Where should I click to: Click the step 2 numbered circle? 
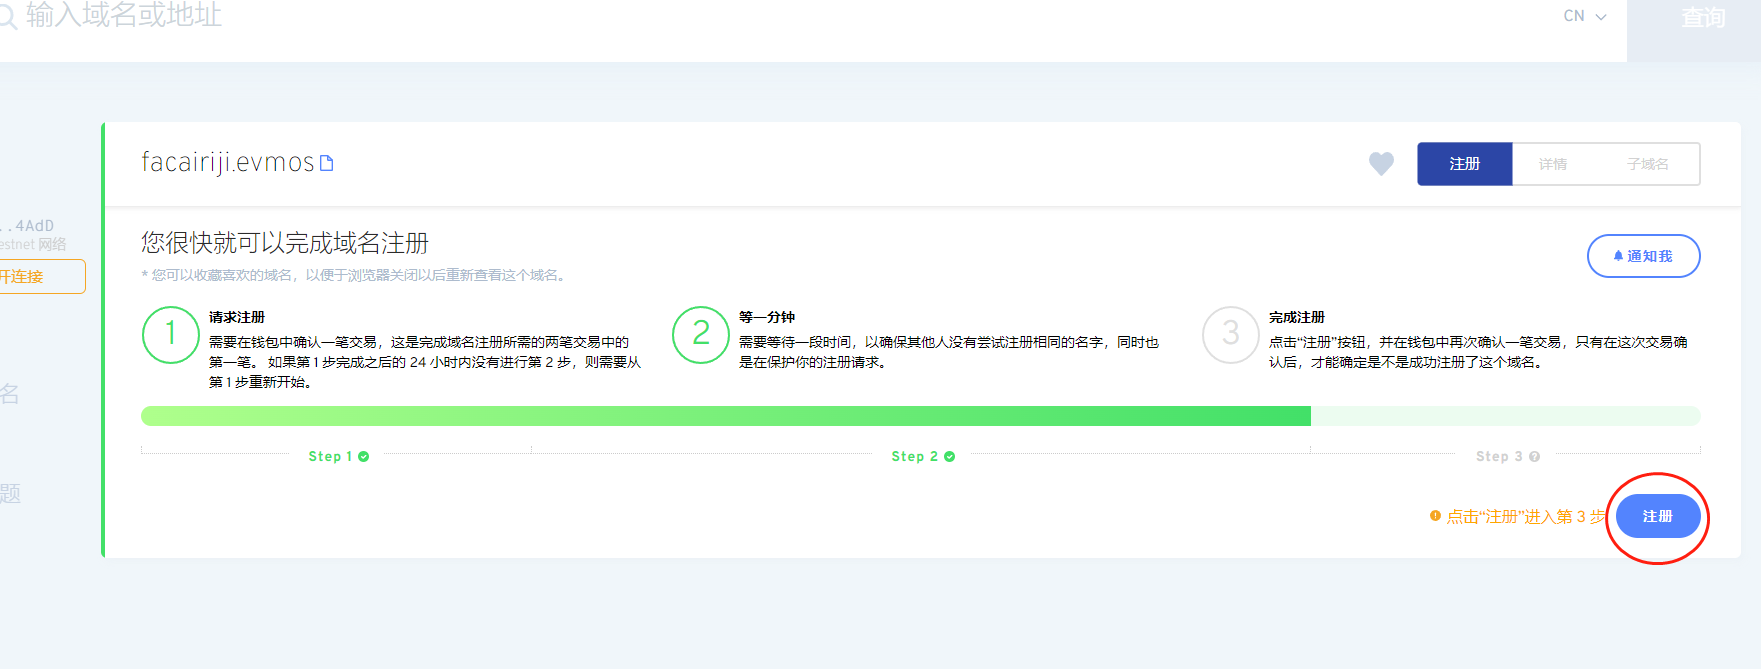701,334
